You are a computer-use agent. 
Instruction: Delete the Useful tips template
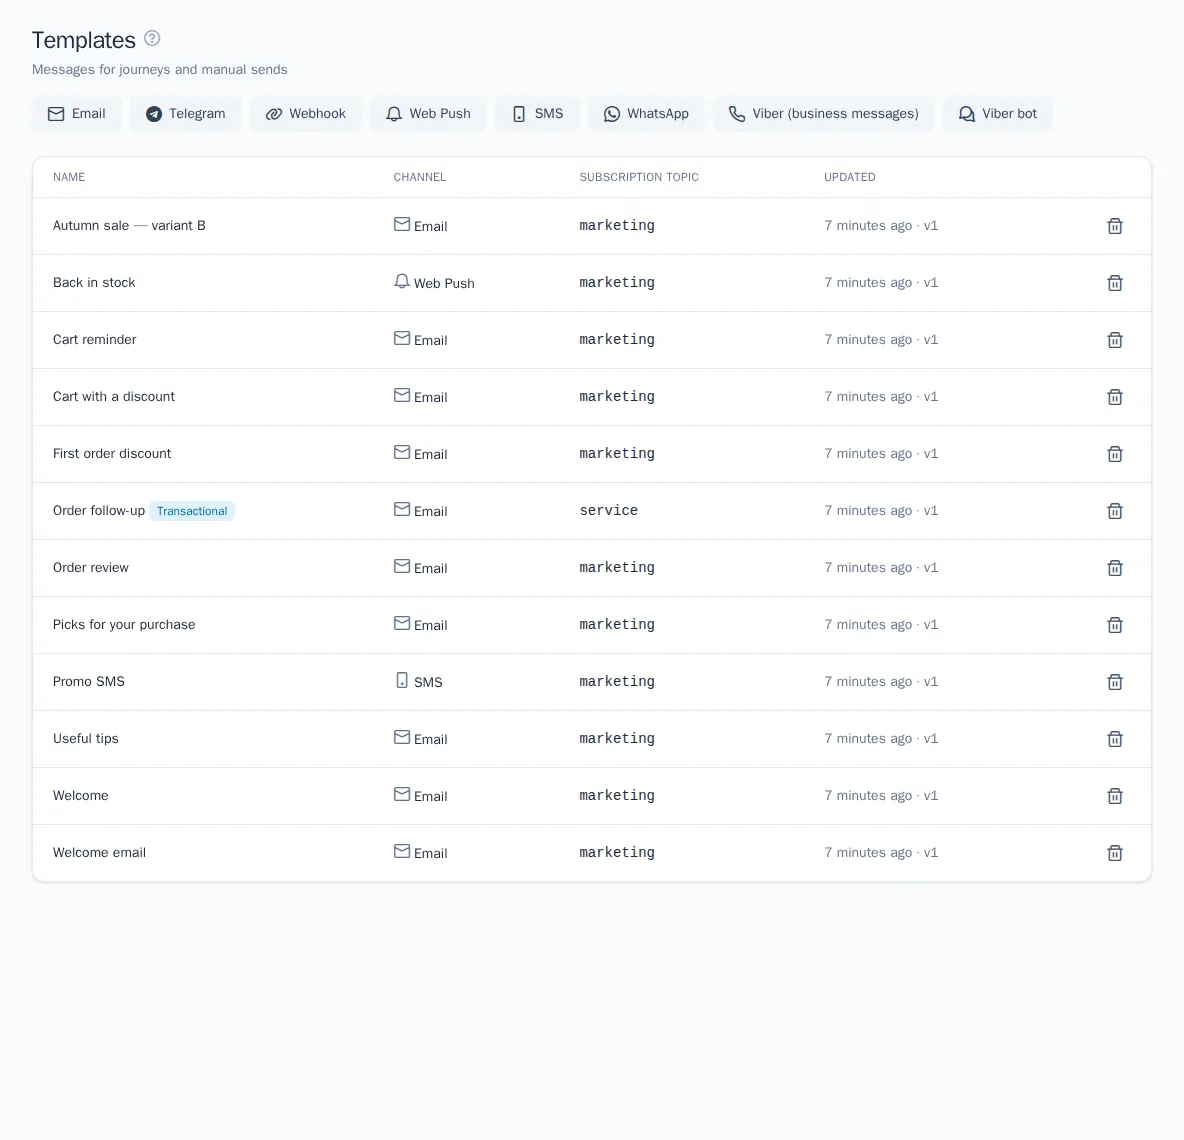pos(1115,739)
